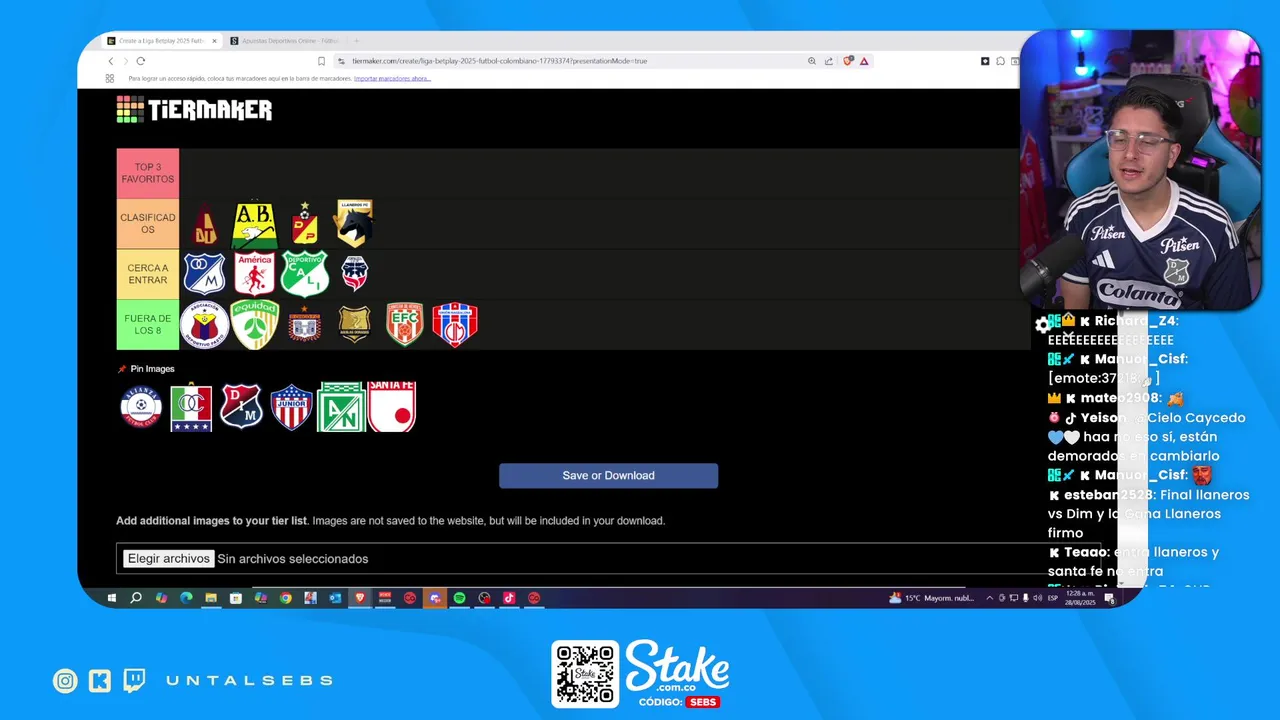Select the Atlético Nacional AN crest in pool
1280x720 pixels.
pyautogui.click(x=341, y=407)
